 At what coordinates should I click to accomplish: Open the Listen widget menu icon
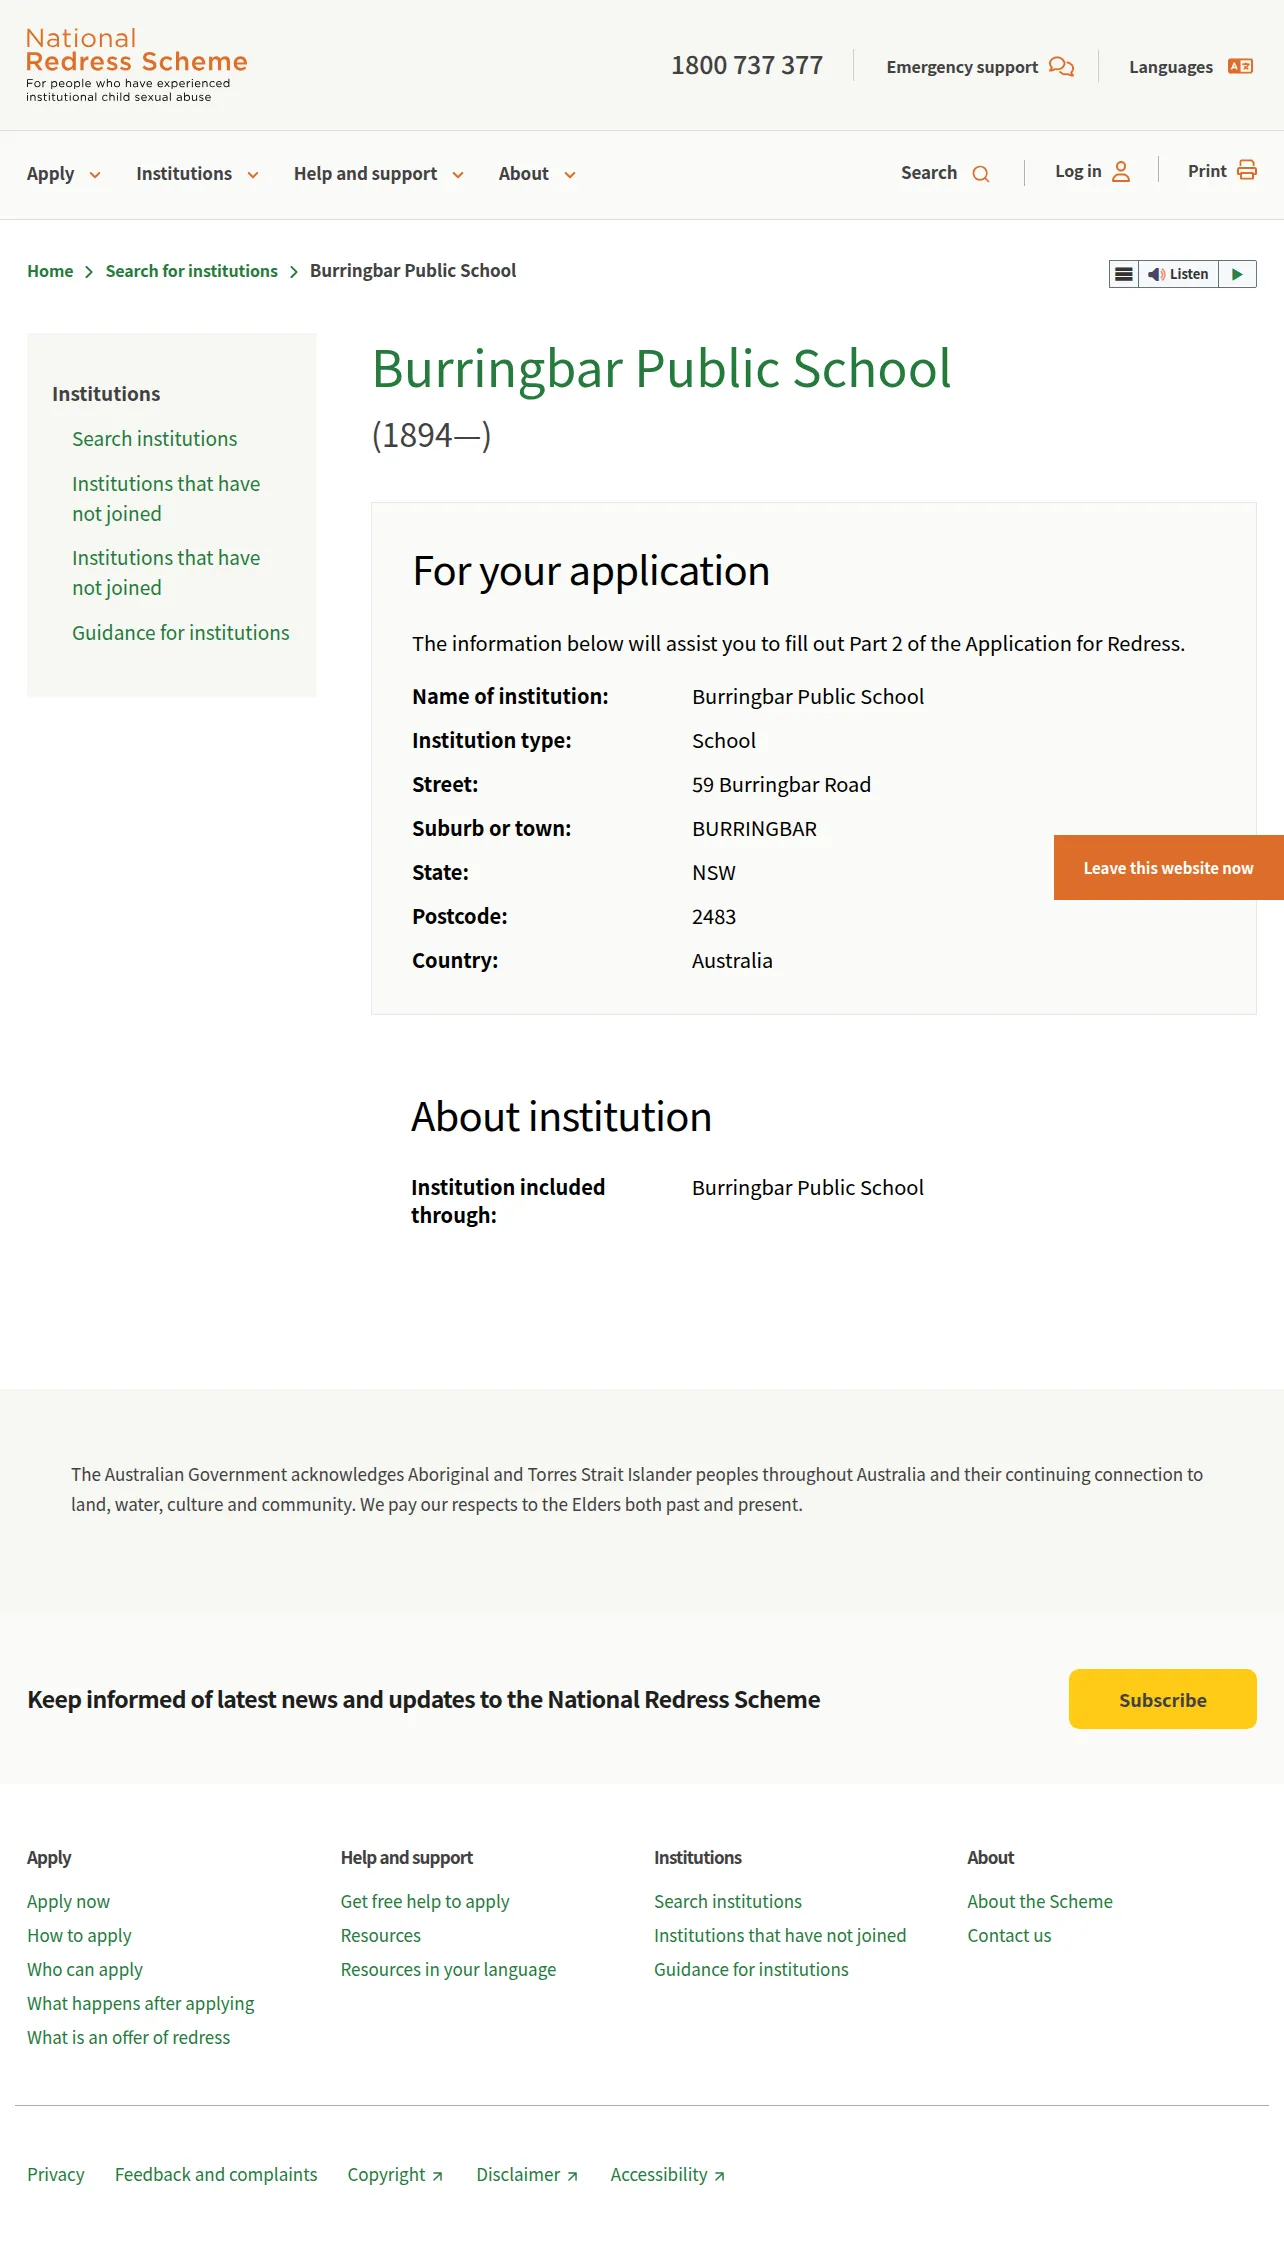coord(1124,274)
